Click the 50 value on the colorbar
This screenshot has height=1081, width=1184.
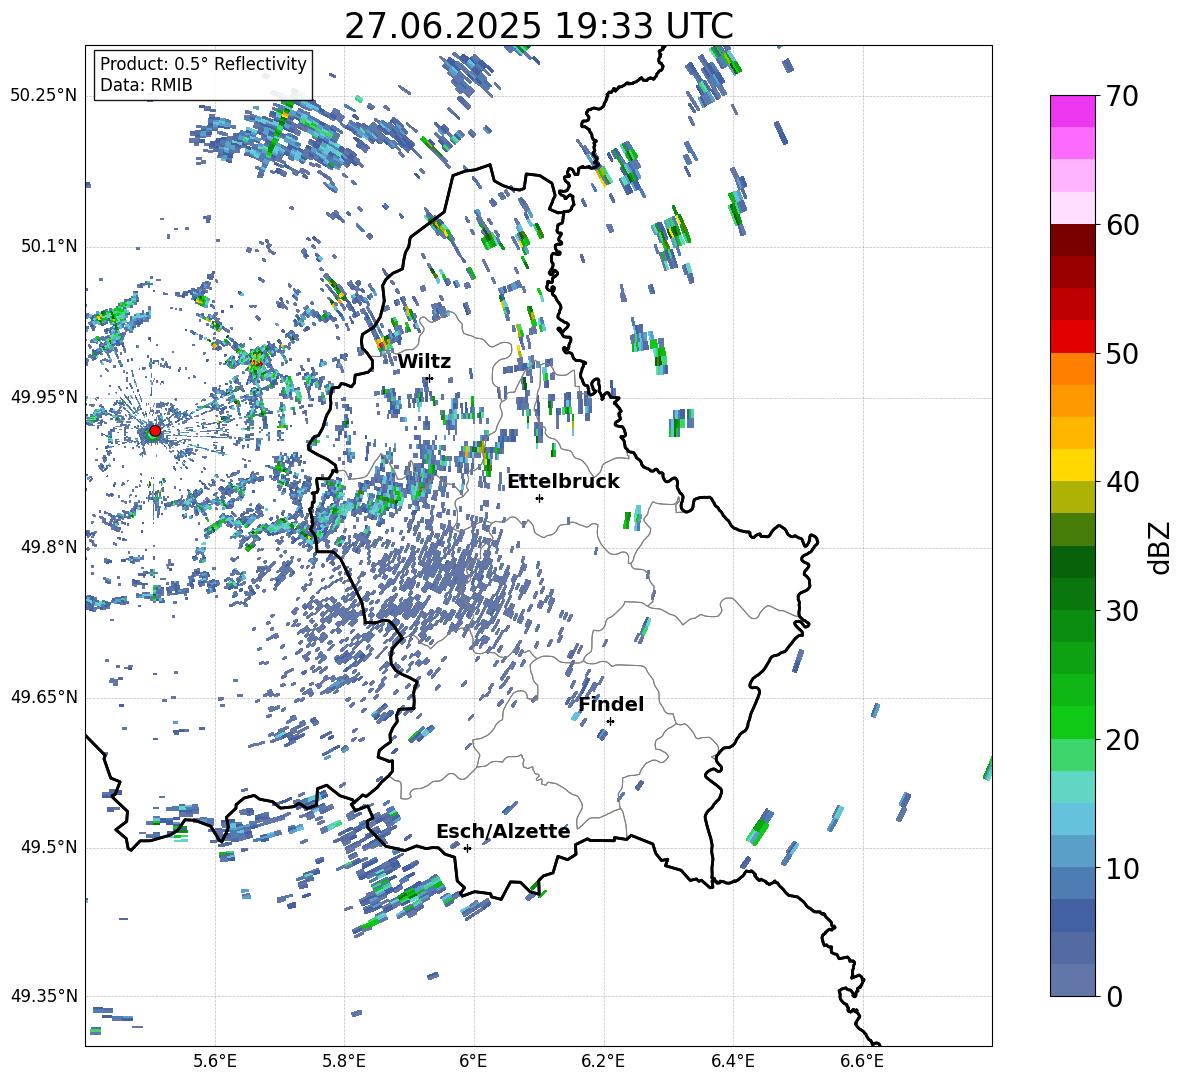click(x=1122, y=354)
